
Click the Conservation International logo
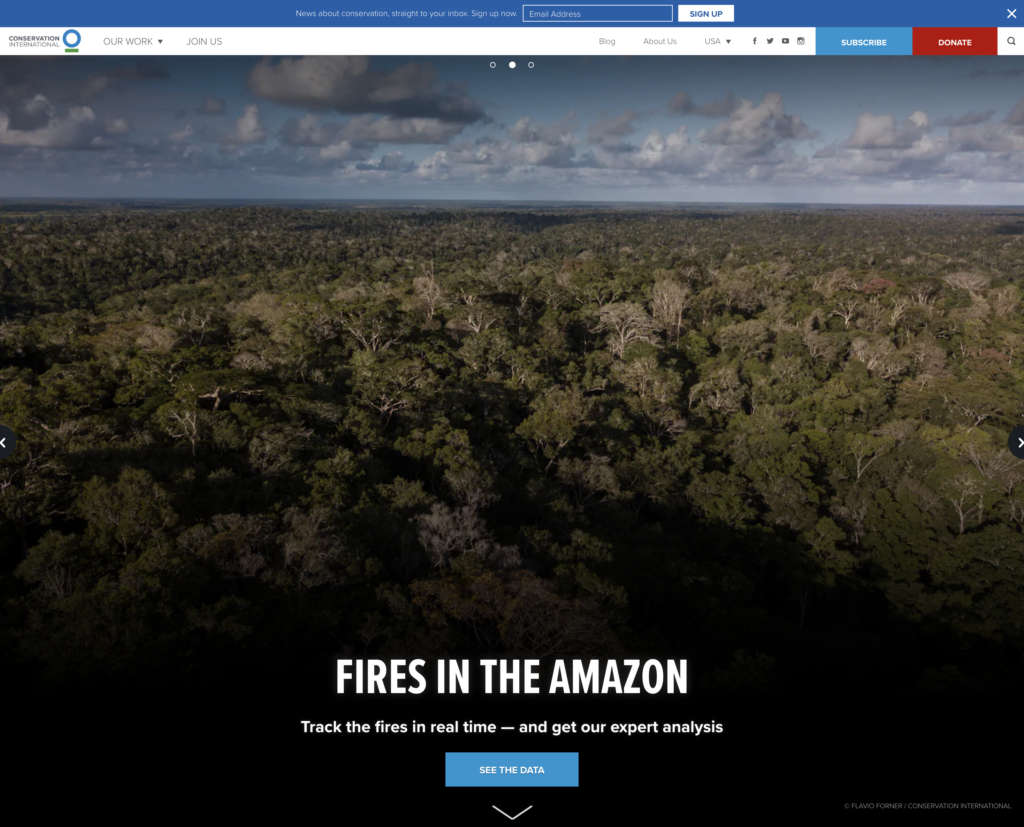(x=44, y=41)
